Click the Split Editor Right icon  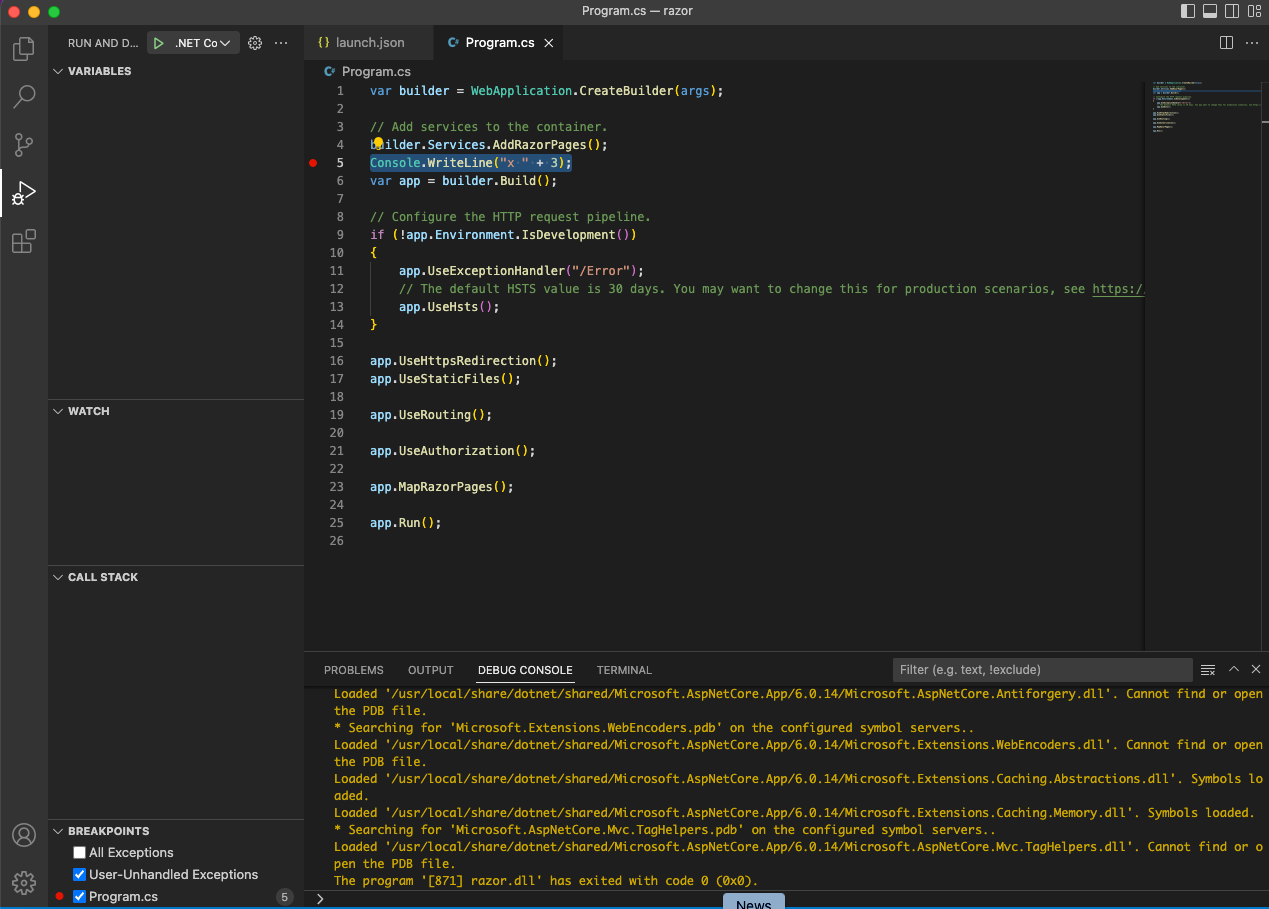click(x=1226, y=43)
